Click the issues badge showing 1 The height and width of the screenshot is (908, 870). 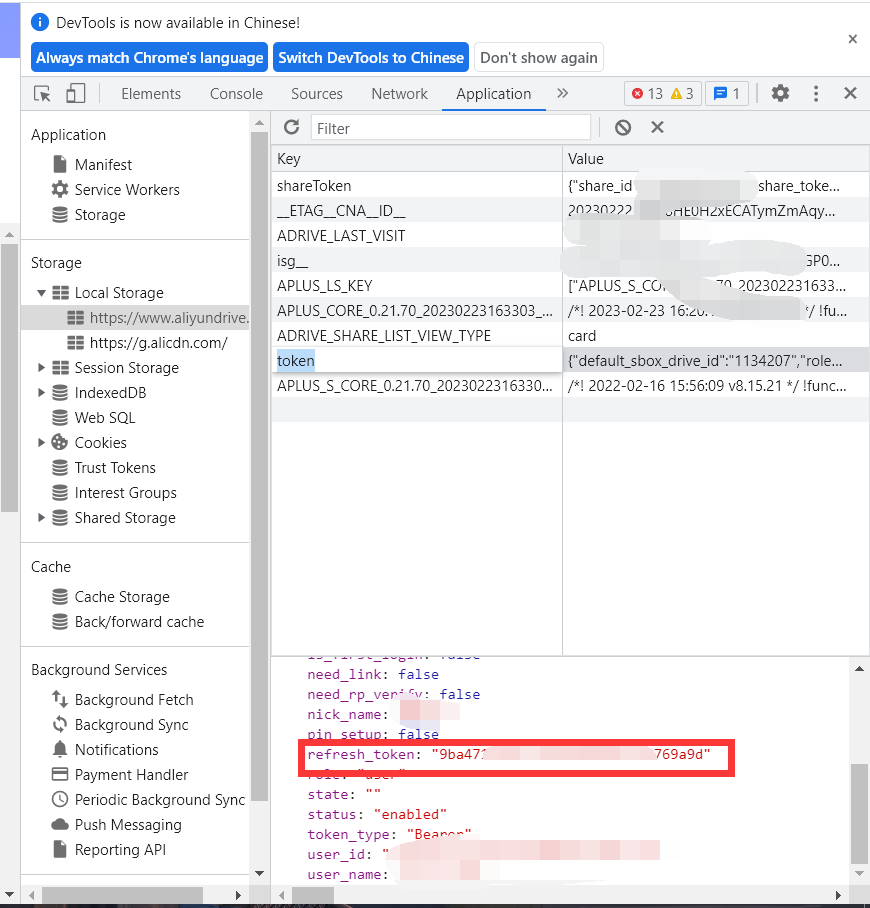[726, 93]
